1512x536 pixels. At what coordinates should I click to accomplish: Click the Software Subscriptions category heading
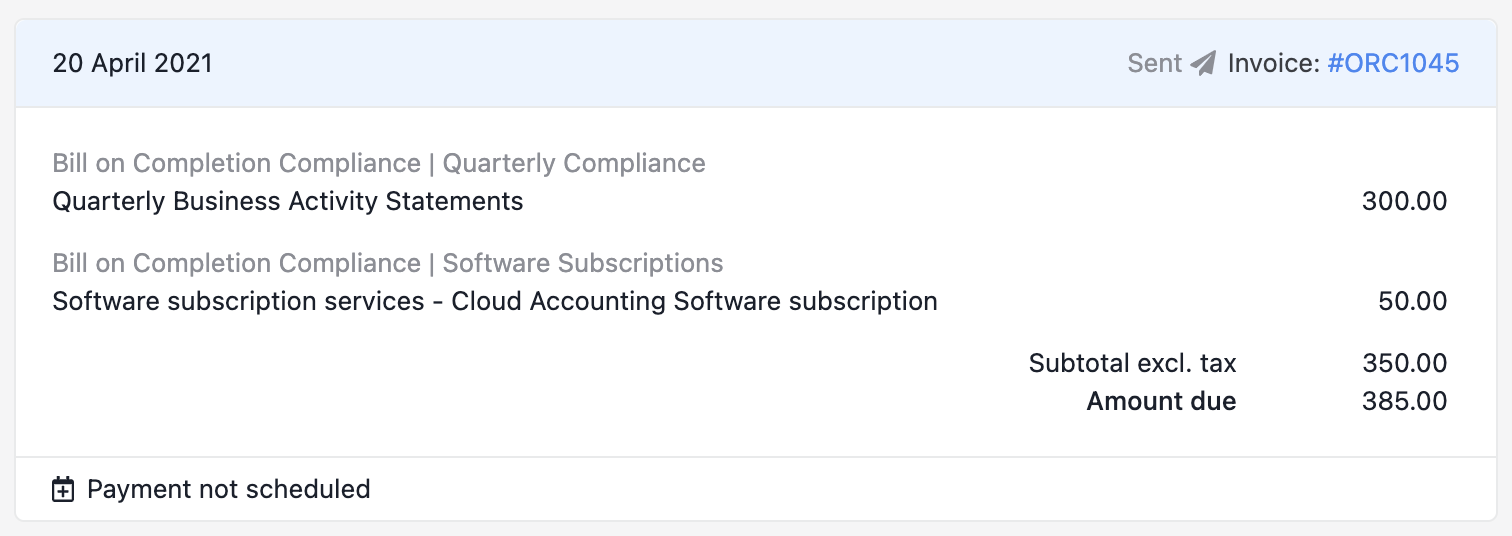[x=583, y=263]
